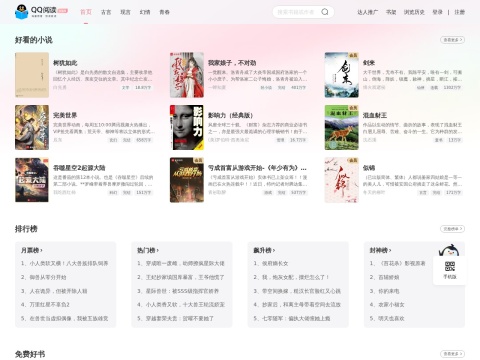Click the 文学 tag under 树犹如此
The image size is (480, 360).
point(125,87)
